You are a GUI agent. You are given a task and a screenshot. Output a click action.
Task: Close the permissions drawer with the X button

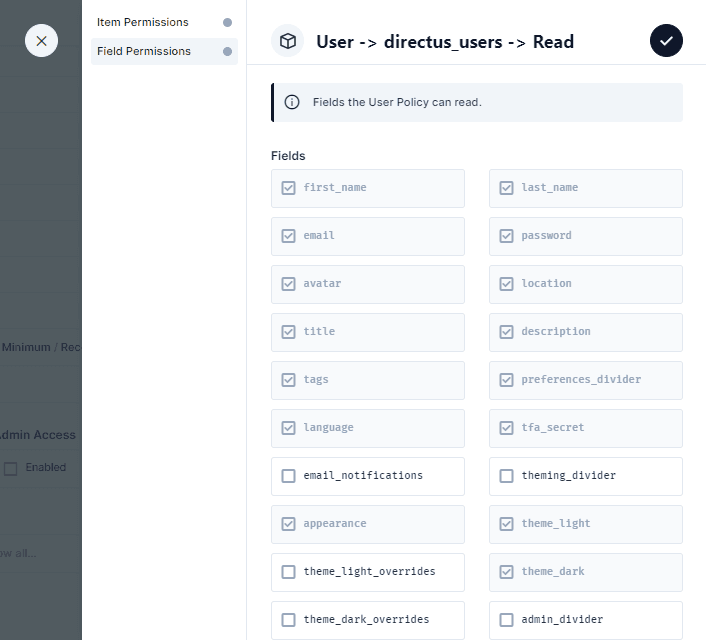point(41,41)
